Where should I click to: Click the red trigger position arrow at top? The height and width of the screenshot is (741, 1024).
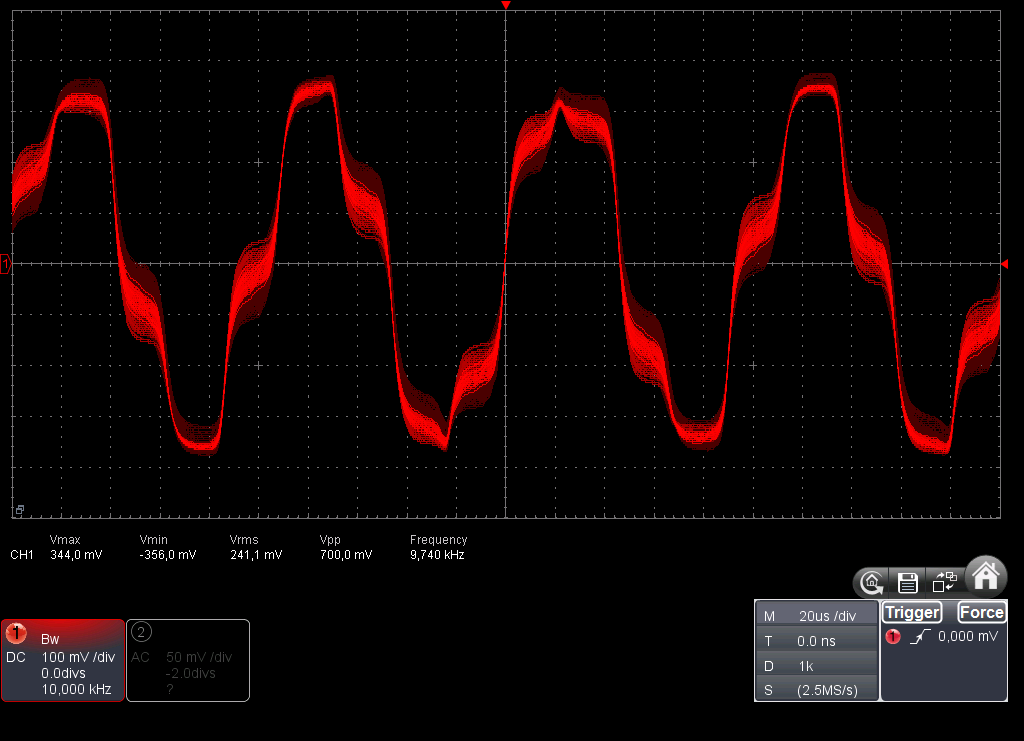[x=506, y=6]
